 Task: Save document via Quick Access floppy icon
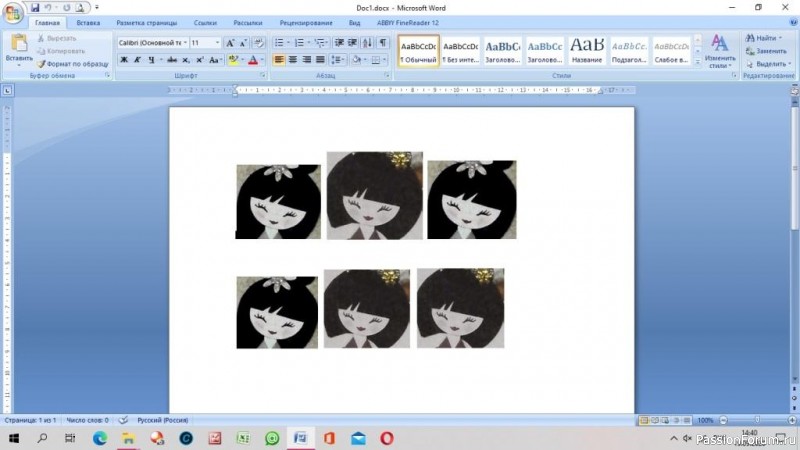click(34, 7)
